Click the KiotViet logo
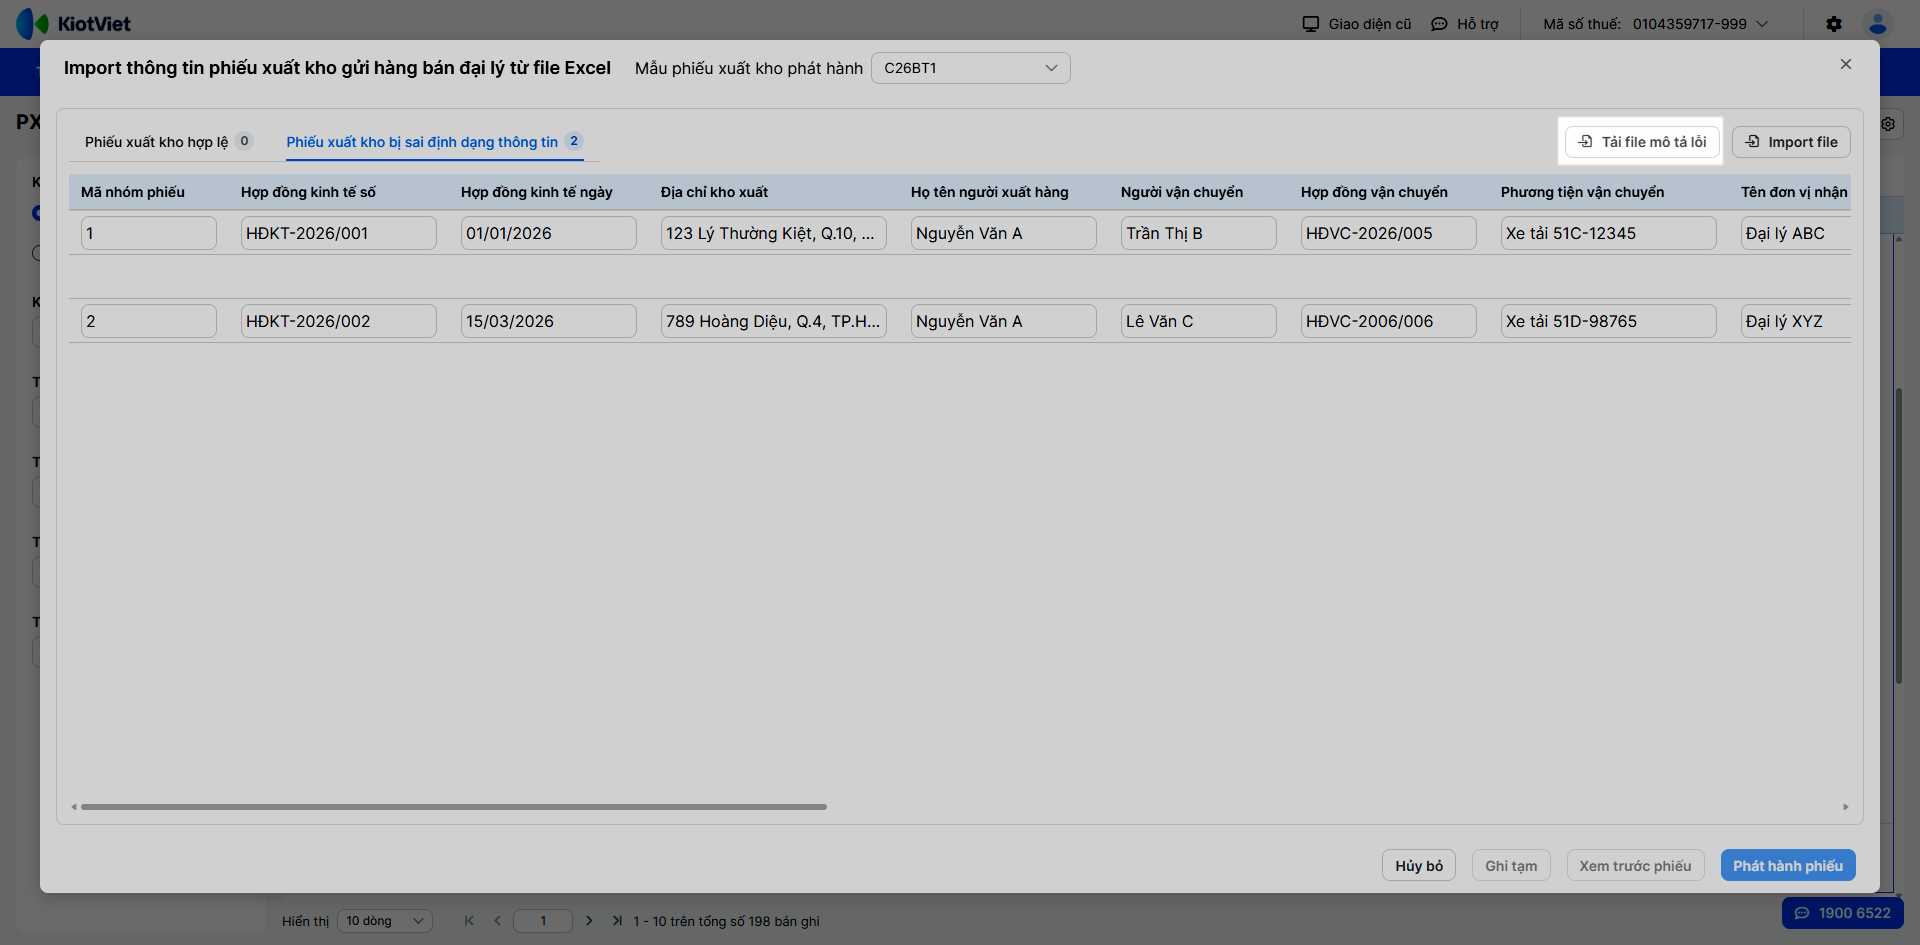The height and width of the screenshot is (945, 1920). tap(74, 23)
